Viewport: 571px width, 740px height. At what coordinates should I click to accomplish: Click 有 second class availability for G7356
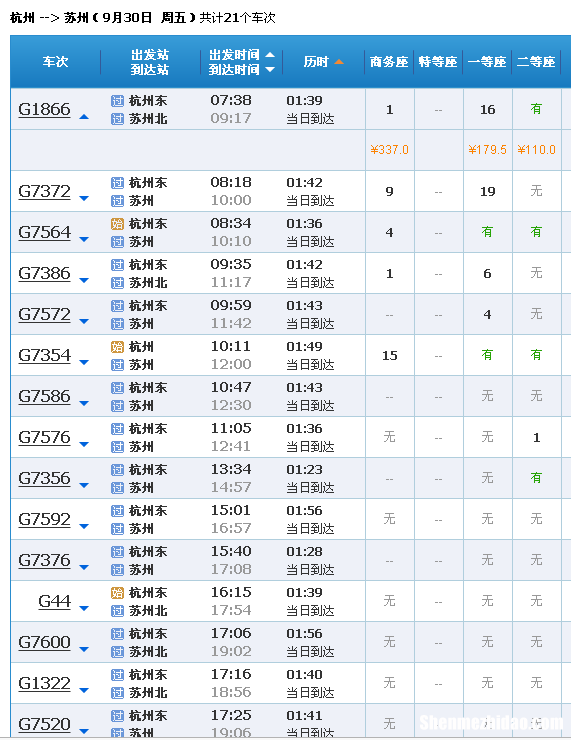click(x=536, y=478)
